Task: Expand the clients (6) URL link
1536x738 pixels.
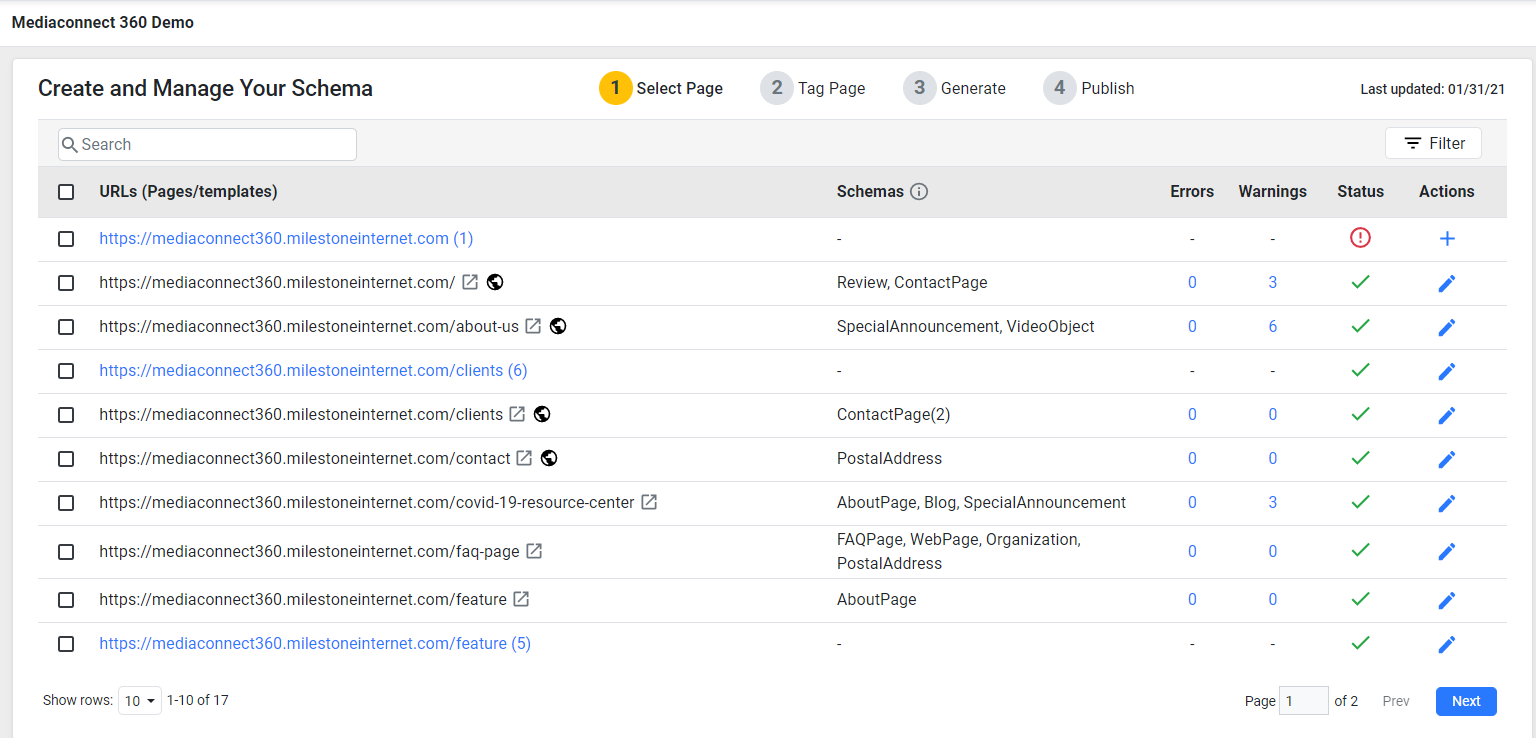Action: [x=313, y=370]
